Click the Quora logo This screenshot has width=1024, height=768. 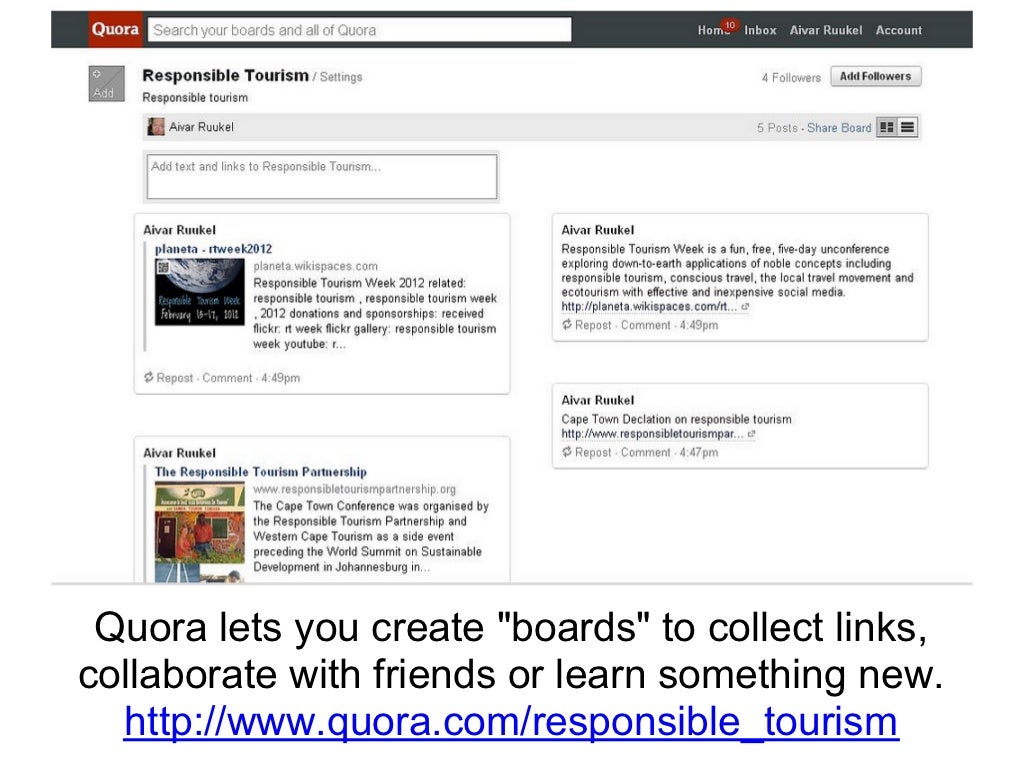click(116, 29)
